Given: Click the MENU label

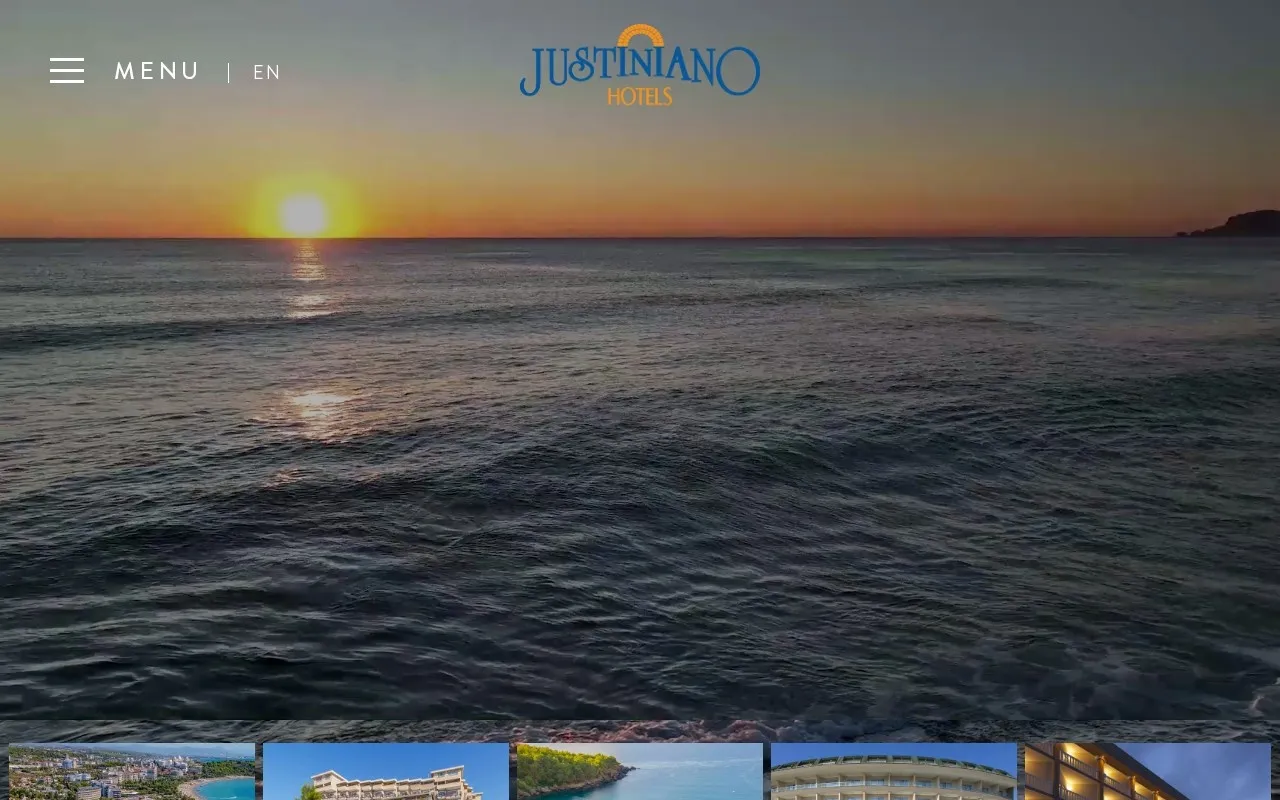Looking at the screenshot, I should (x=157, y=72).
